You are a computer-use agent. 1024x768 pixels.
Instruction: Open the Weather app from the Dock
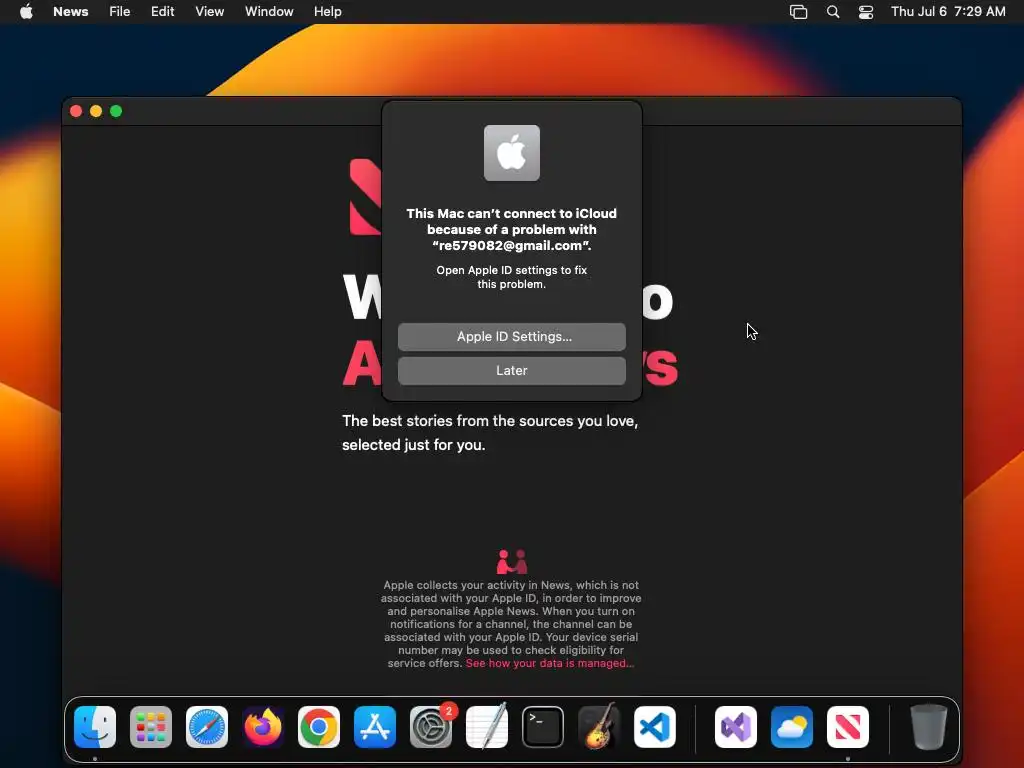[x=792, y=727]
